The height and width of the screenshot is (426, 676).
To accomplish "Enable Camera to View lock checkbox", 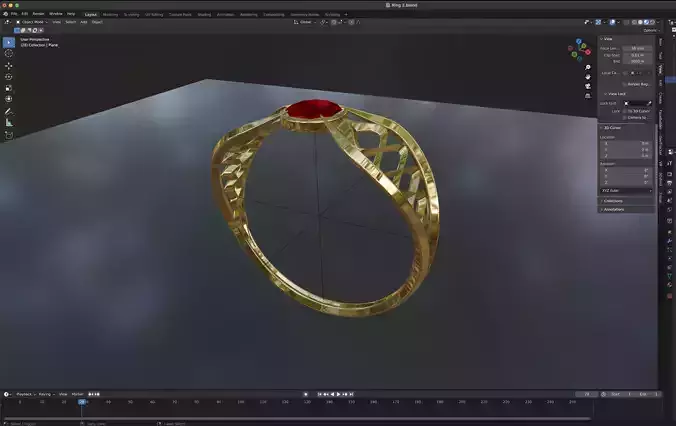I will (625, 118).
